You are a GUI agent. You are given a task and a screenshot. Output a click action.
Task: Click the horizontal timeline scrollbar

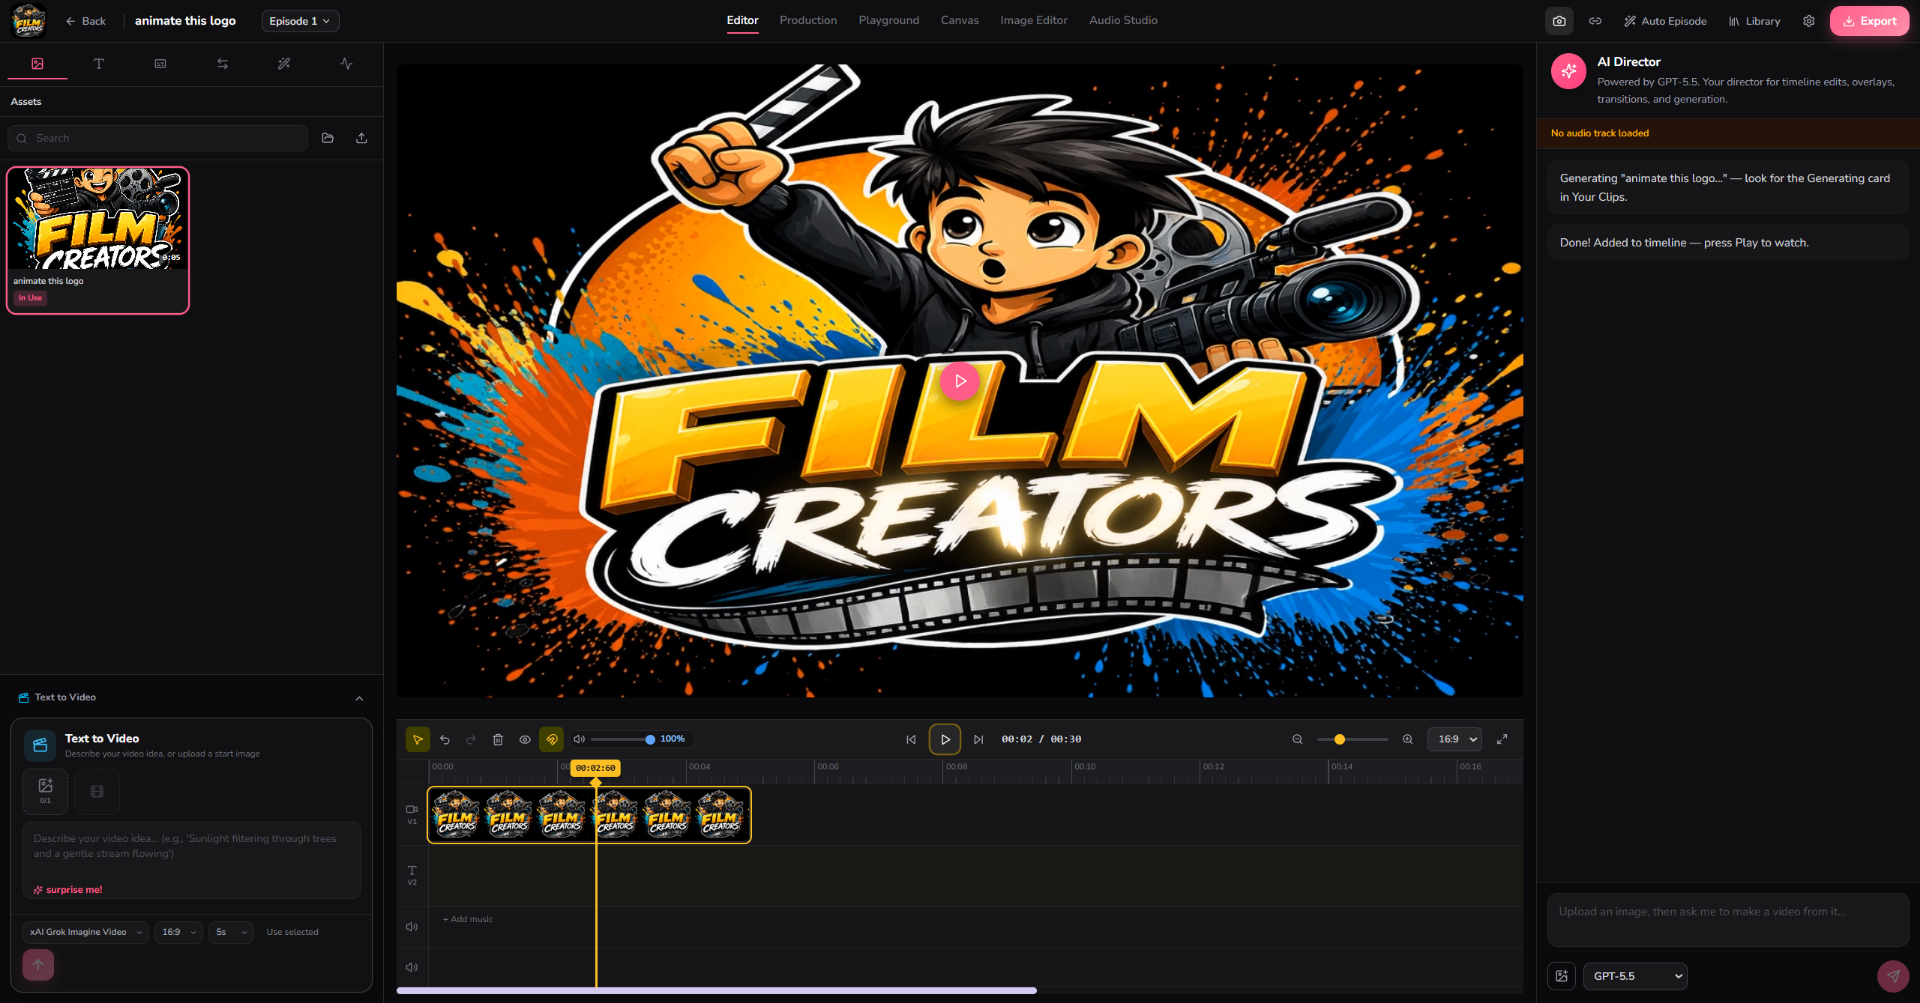(x=716, y=991)
